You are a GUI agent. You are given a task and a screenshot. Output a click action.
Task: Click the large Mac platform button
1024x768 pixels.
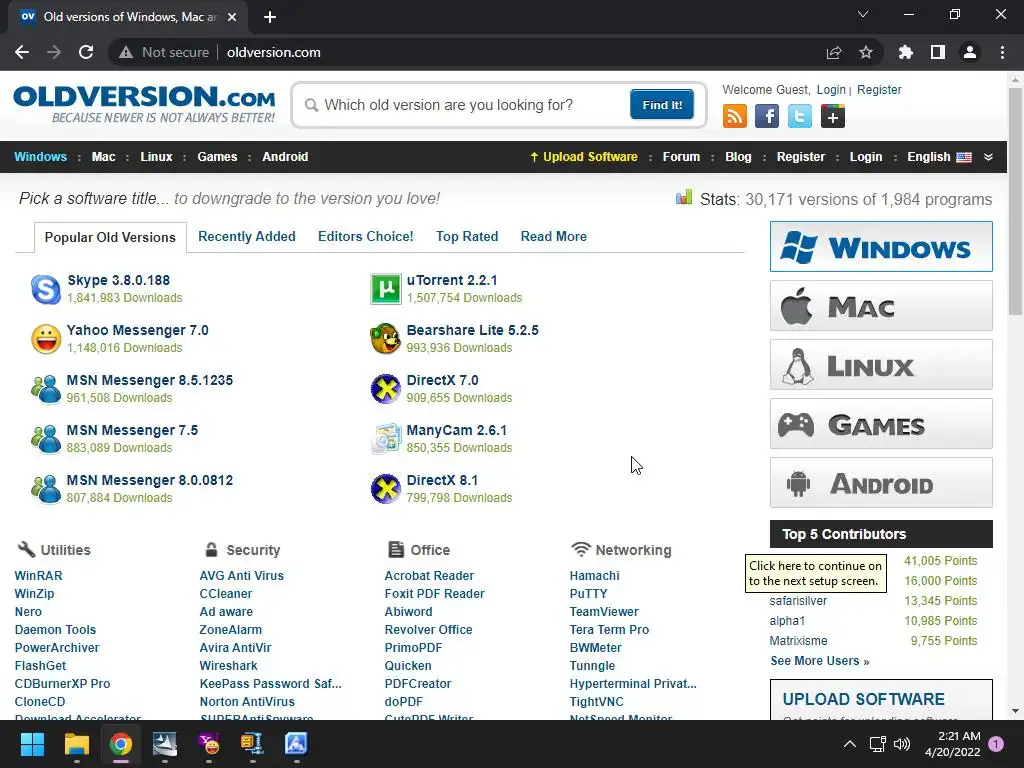coord(881,306)
